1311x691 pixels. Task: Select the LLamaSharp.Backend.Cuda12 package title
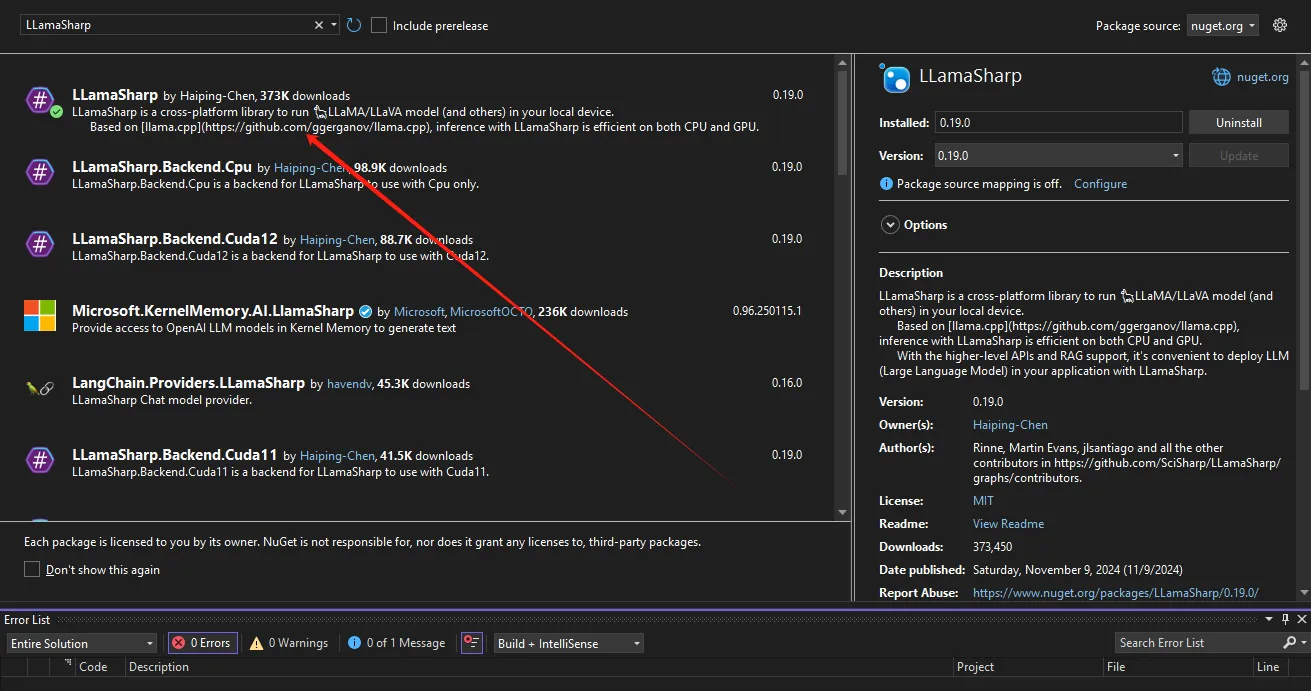point(174,239)
